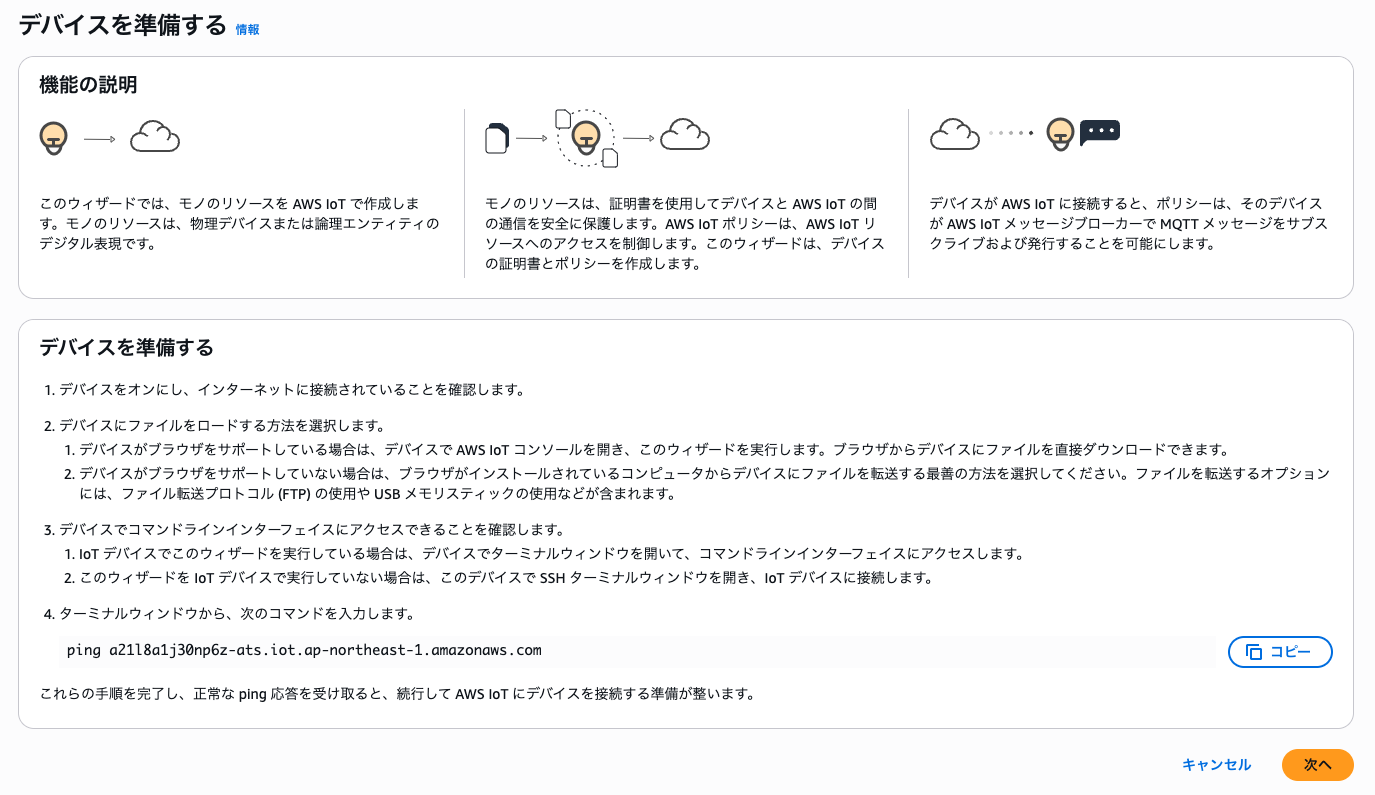This screenshot has width=1375, height=795.
Task: Click the page title デバイスを準備する at top
Action: (123, 26)
